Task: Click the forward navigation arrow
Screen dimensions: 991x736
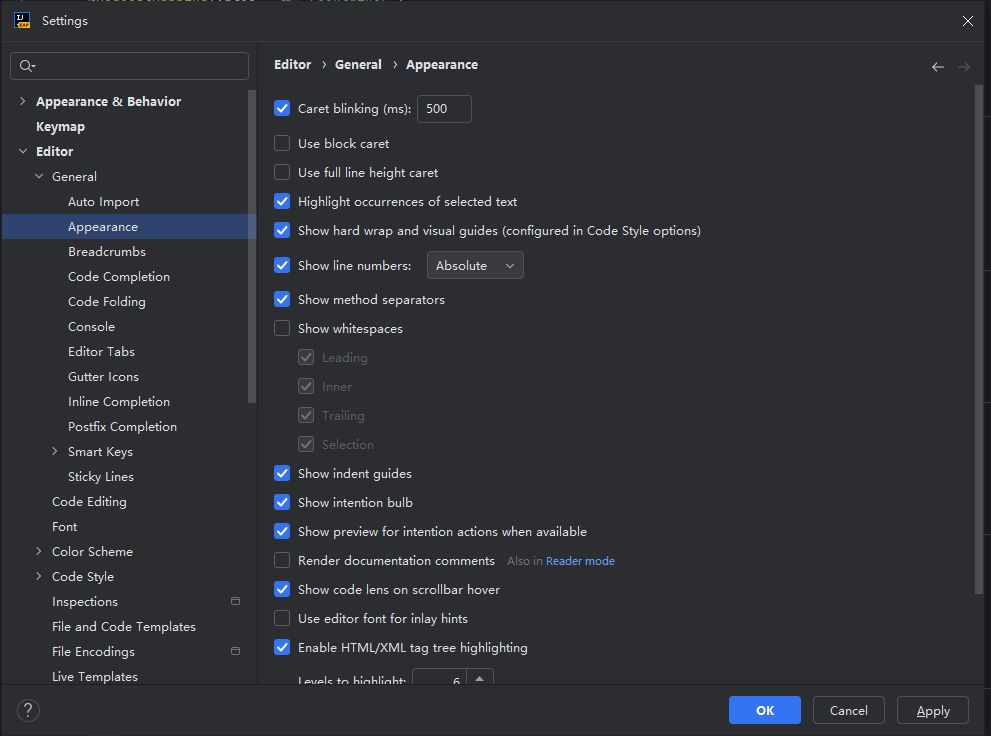Action: (963, 67)
